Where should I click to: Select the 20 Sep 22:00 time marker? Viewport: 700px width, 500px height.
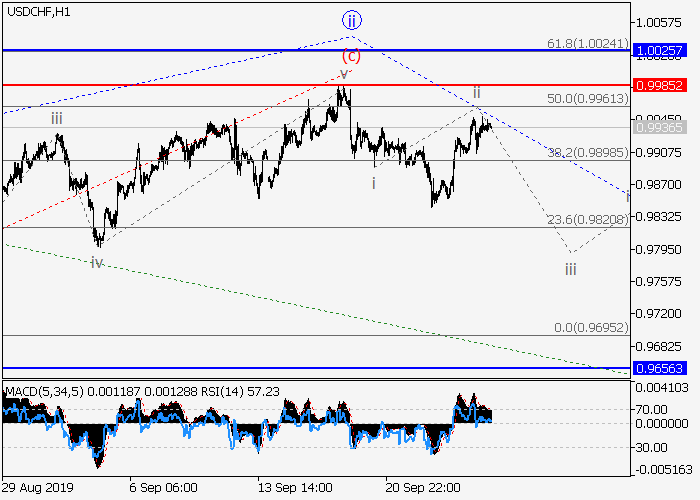pos(424,487)
